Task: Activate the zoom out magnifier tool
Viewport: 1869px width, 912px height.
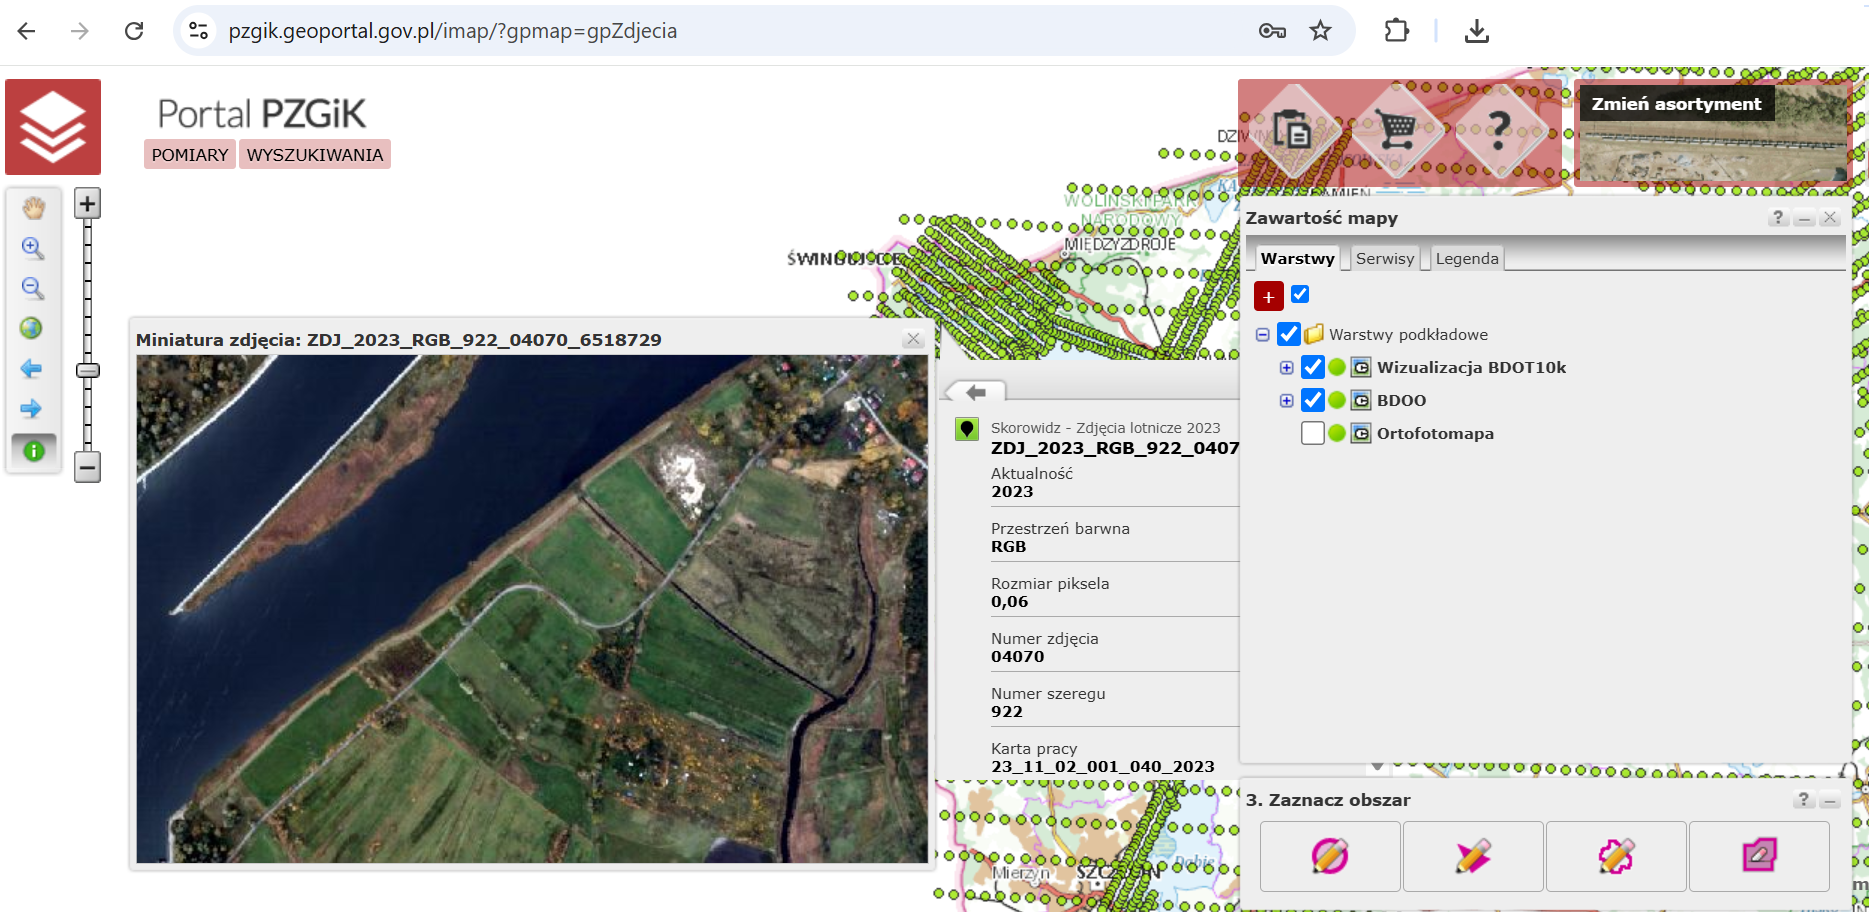Action: (32, 289)
